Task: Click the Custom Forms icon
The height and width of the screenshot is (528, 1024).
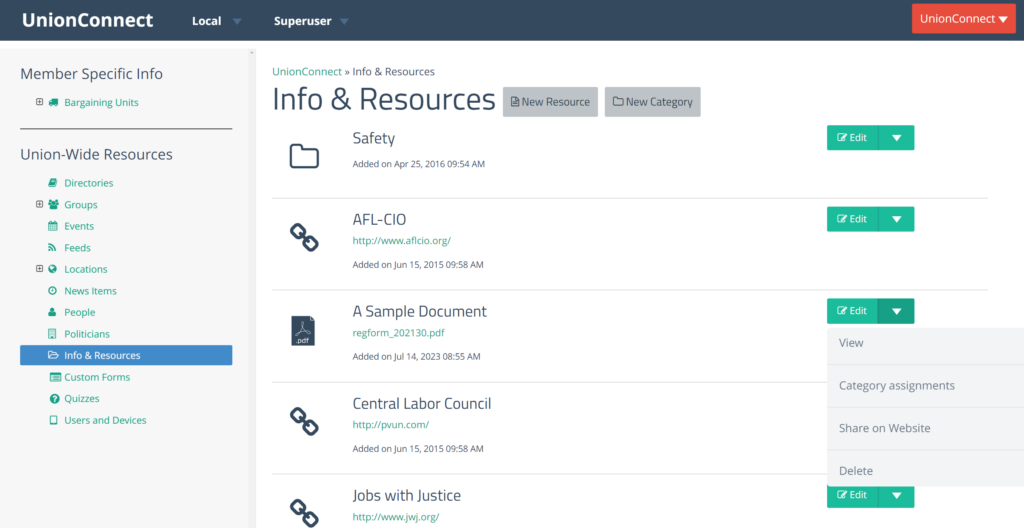Action: 54,377
